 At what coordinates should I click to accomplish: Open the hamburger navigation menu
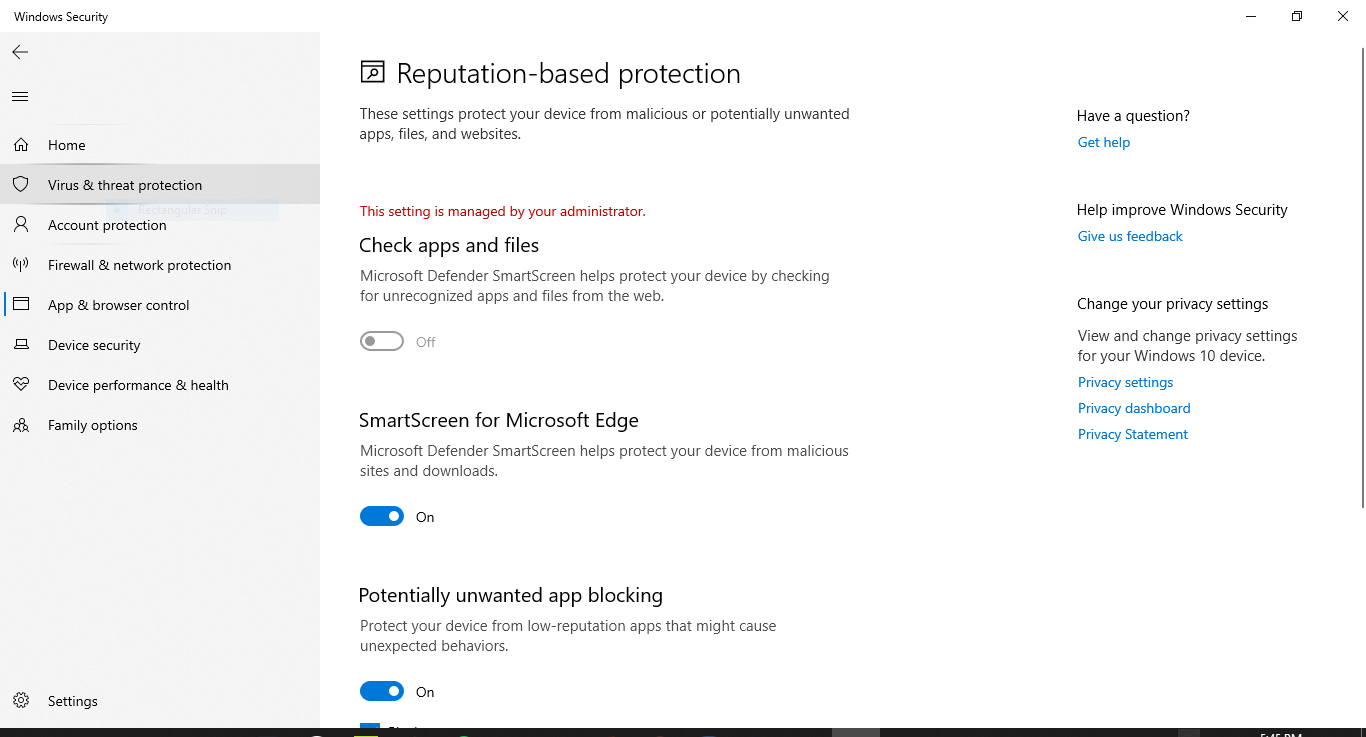(x=20, y=97)
